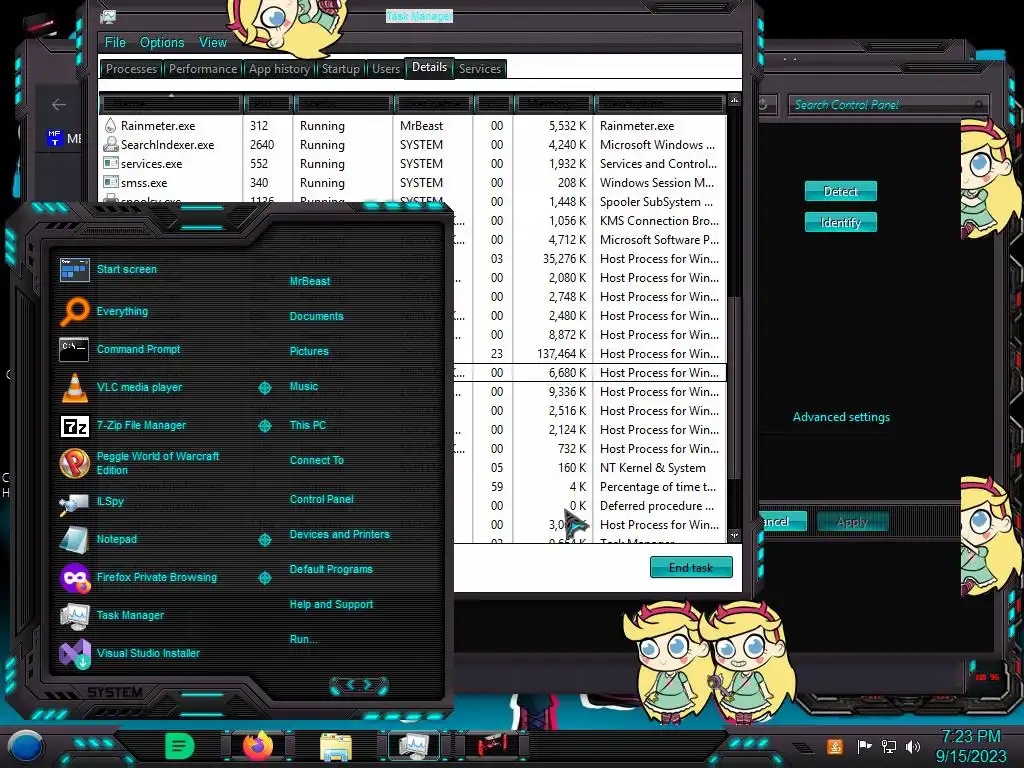The width and height of the screenshot is (1024, 768).
Task: Click Task Manager scrollbar up arrow
Action: (735, 100)
